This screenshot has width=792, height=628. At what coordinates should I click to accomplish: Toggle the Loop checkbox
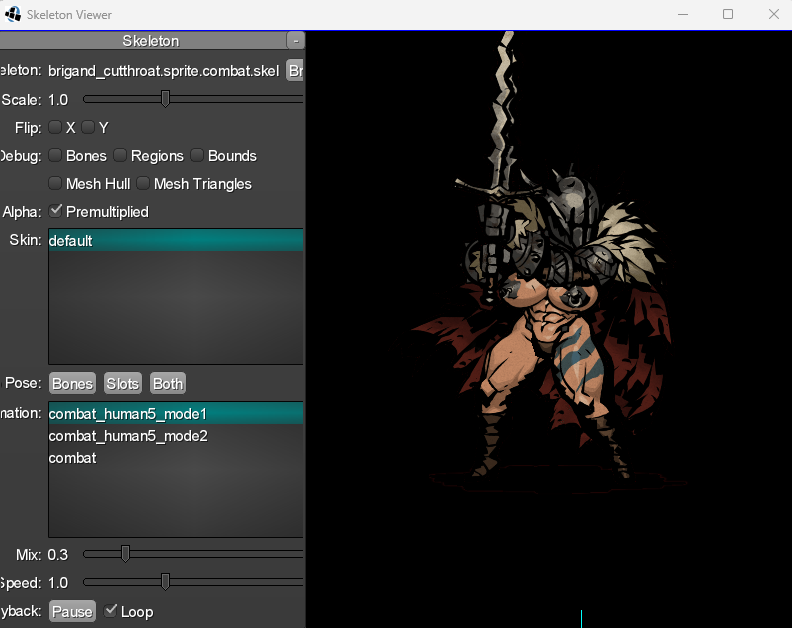coord(110,611)
